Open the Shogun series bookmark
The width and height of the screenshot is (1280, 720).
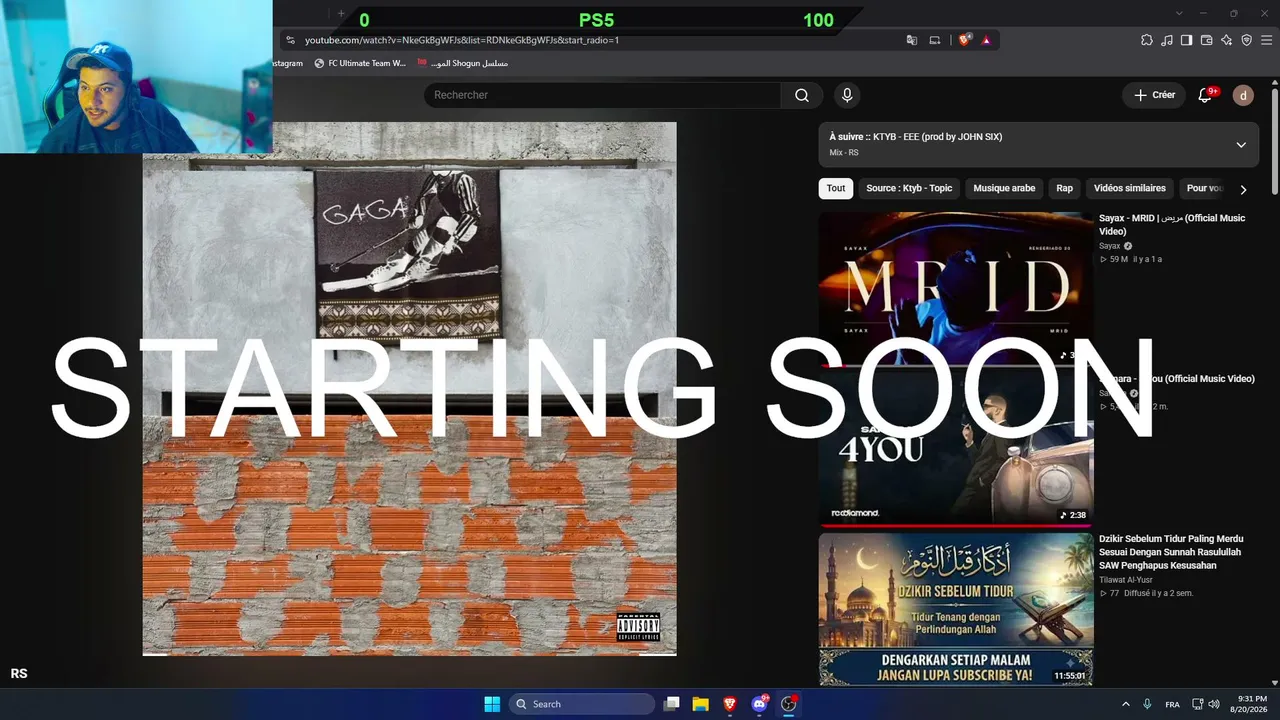463,63
